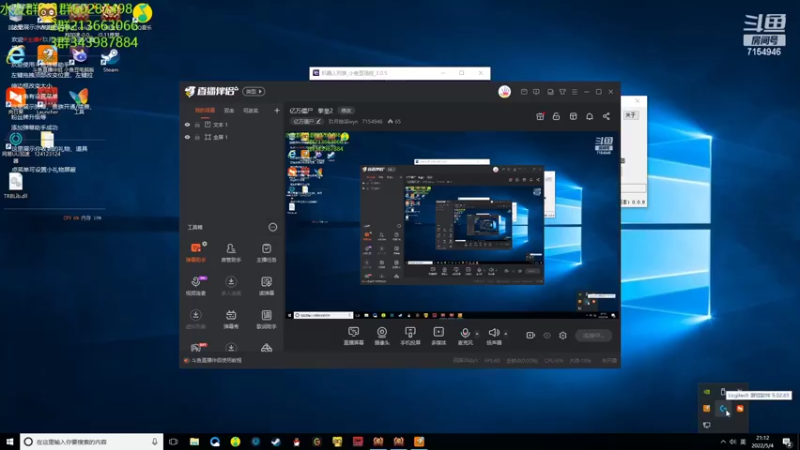800x450 pixels.
Task: Click the speaker 扬声器 icon
Action: pyautogui.click(x=493, y=333)
